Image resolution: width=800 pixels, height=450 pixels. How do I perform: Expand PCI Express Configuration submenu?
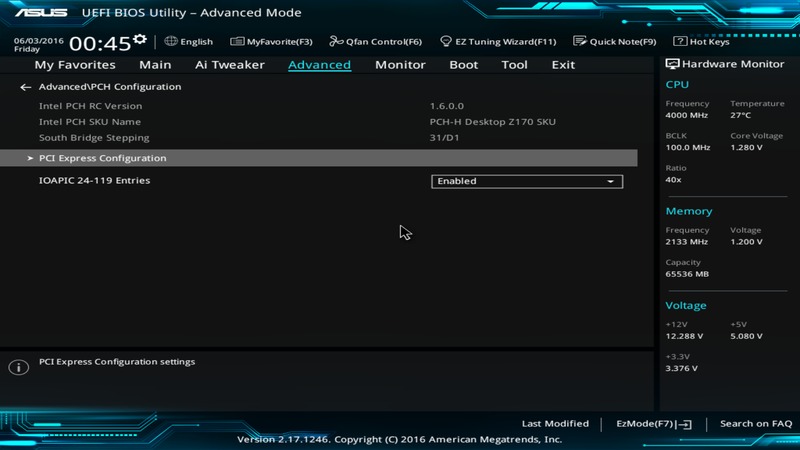102,158
